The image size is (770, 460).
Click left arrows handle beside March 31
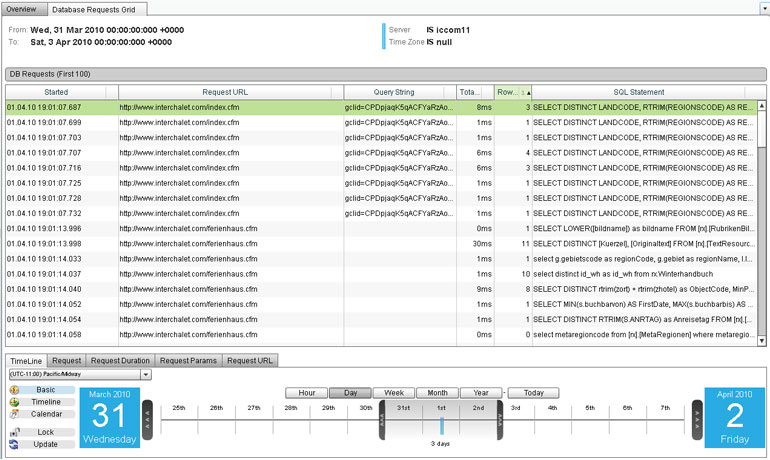(147, 420)
